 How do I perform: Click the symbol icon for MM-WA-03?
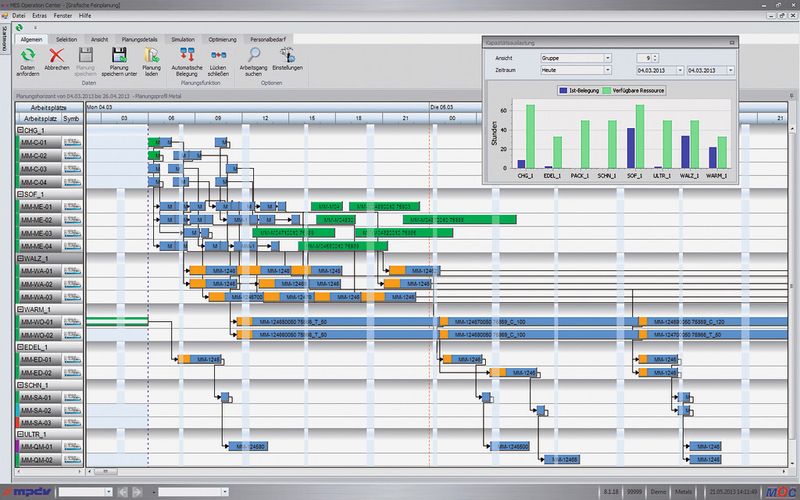(72, 297)
